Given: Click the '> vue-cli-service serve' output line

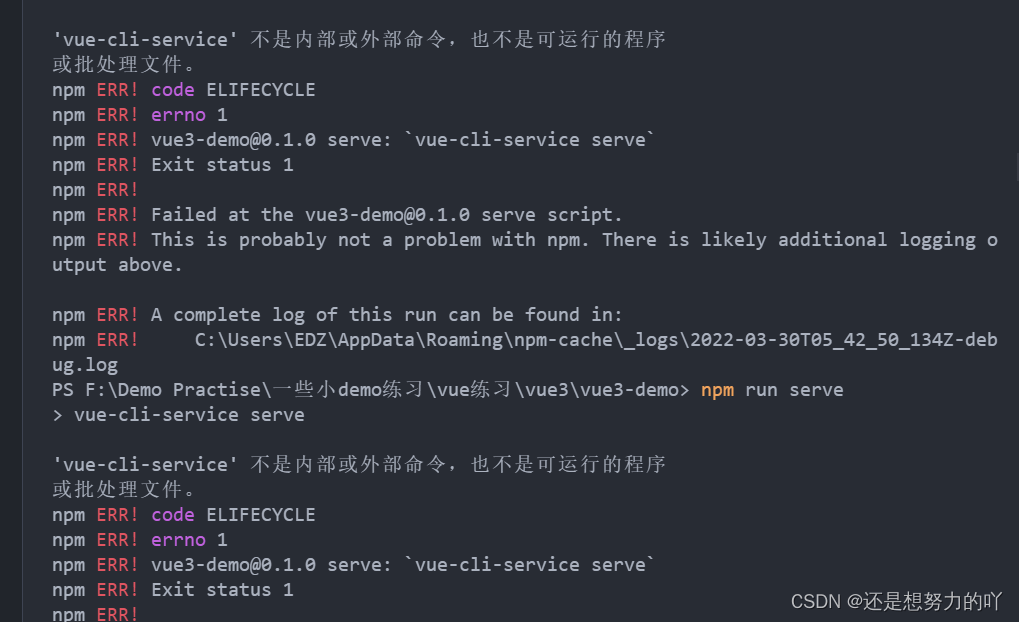Looking at the screenshot, I should tap(179, 415).
